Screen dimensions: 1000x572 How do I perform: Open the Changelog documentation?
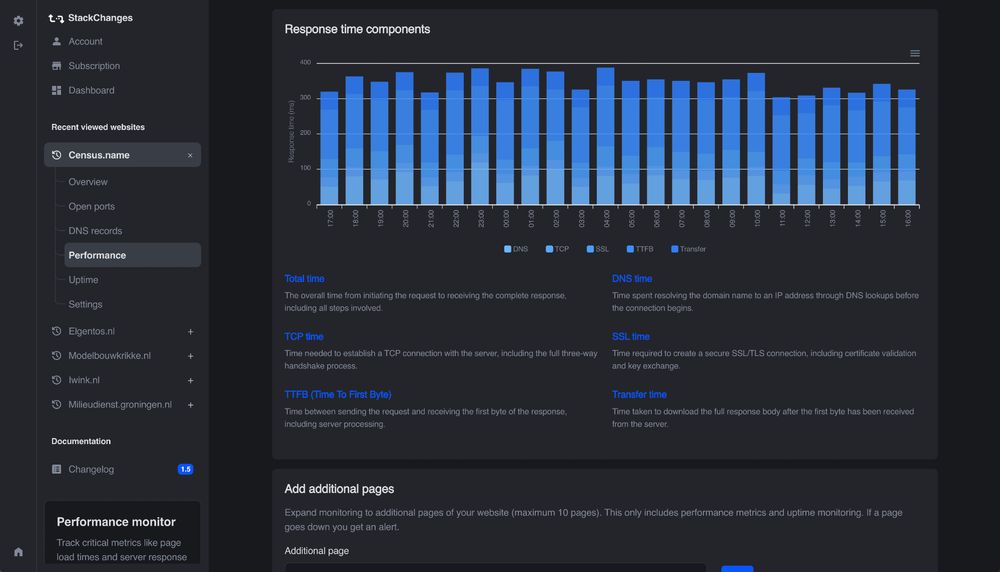pos(91,469)
